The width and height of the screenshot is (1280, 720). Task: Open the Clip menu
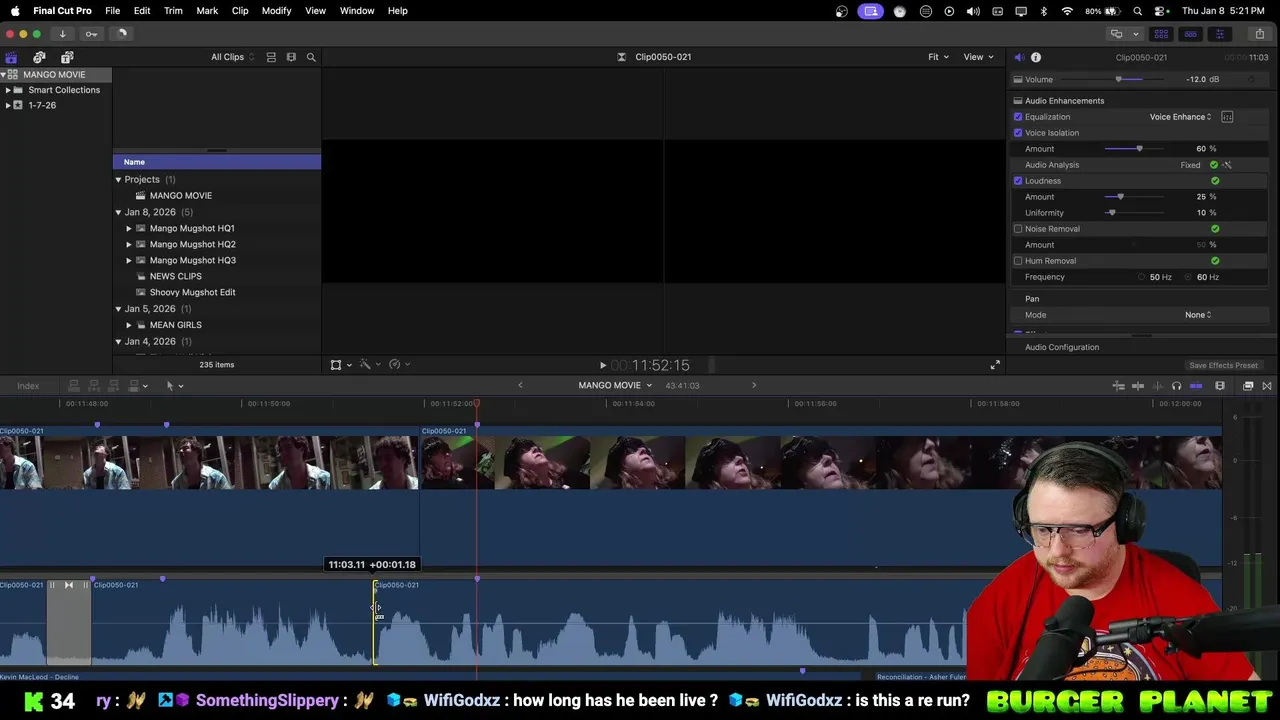[240, 11]
